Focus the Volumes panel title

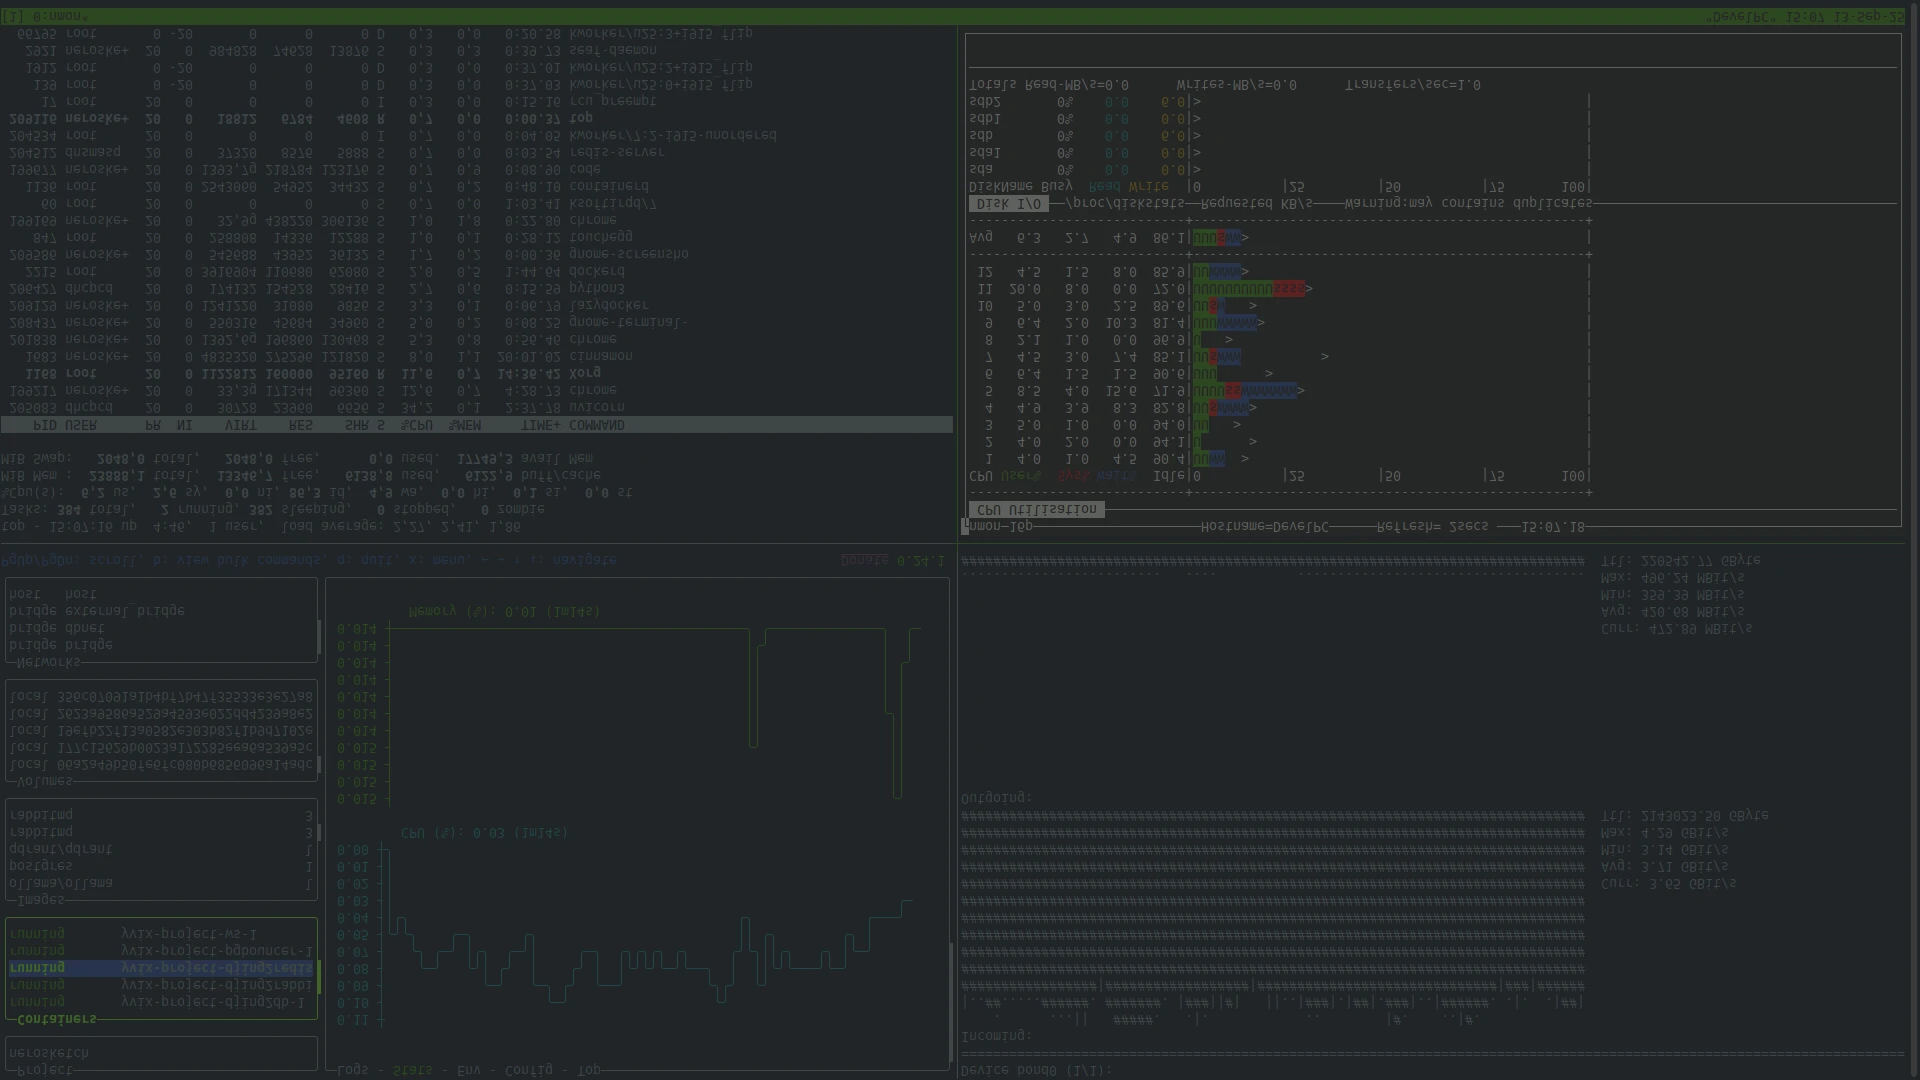coord(45,781)
